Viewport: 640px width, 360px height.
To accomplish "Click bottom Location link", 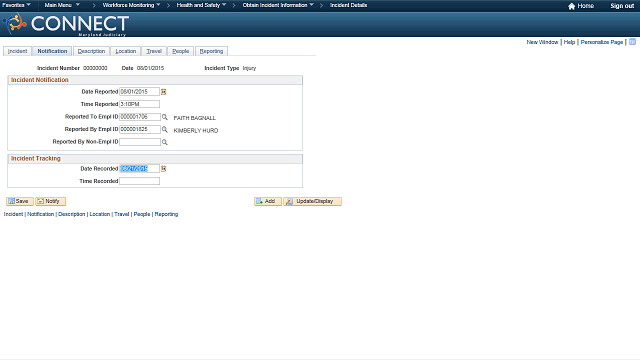I will (x=100, y=214).
